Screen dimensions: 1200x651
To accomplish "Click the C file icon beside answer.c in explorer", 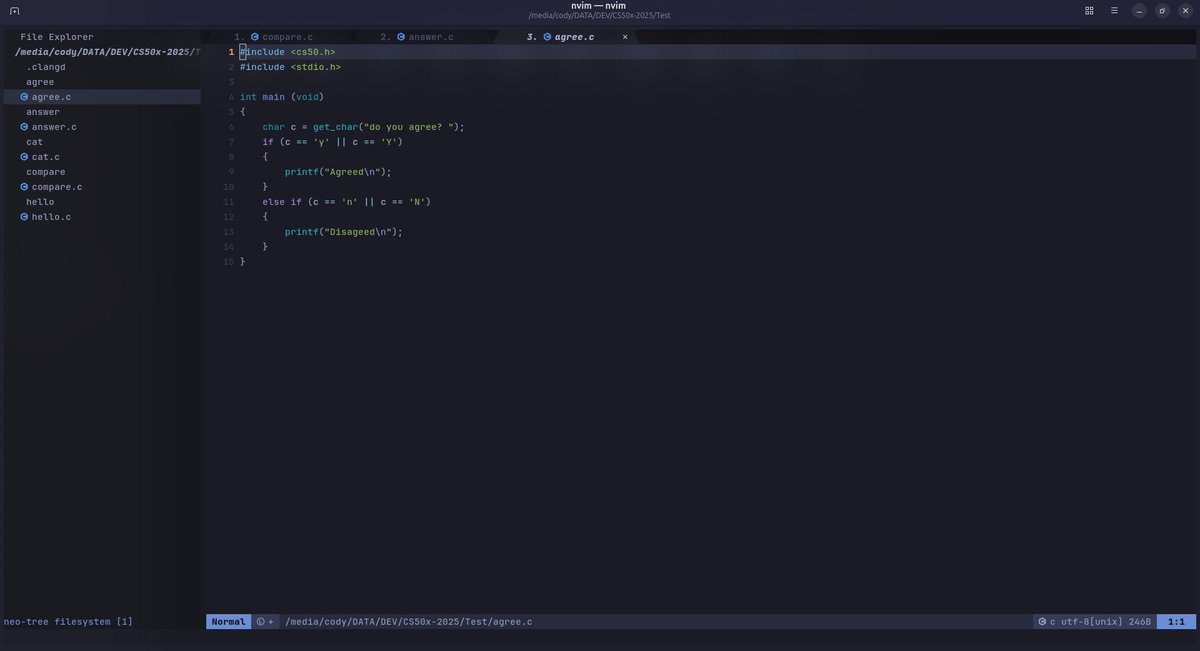I will 24,127.
